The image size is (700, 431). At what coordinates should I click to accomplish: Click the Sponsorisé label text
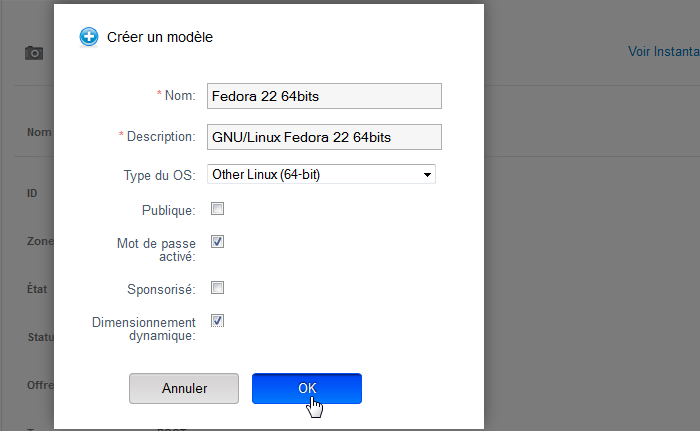tap(161, 289)
